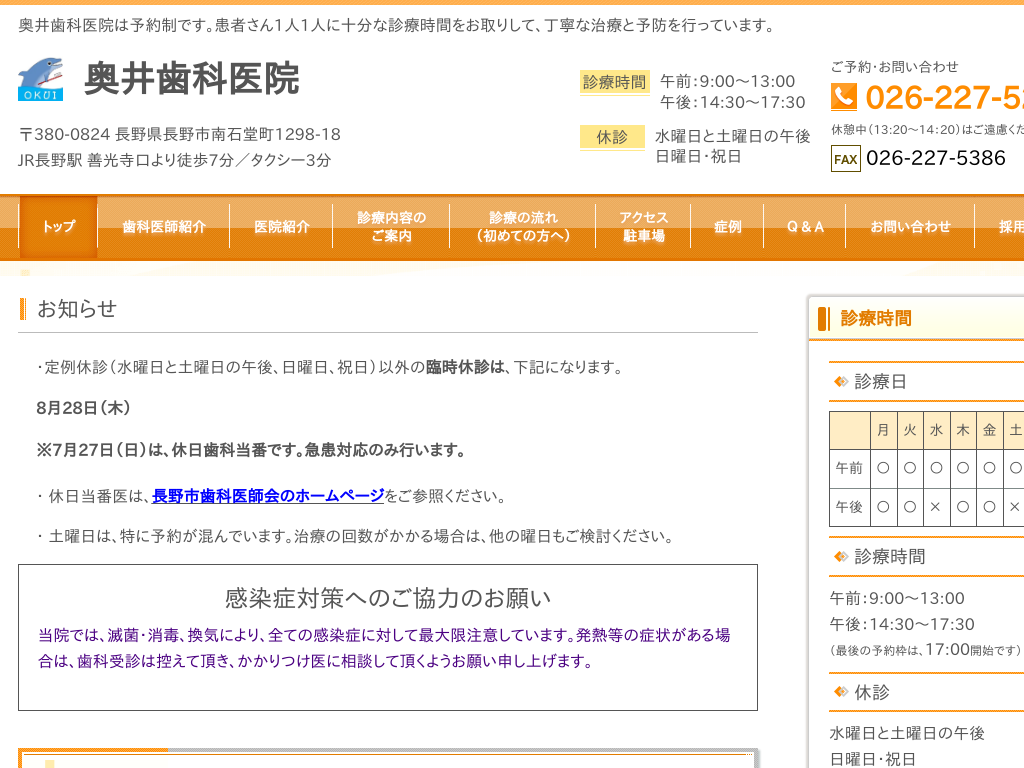Click the sidebar text 午後:14:30〜17:30
The width and height of the screenshot is (1024, 768).
coord(902,624)
